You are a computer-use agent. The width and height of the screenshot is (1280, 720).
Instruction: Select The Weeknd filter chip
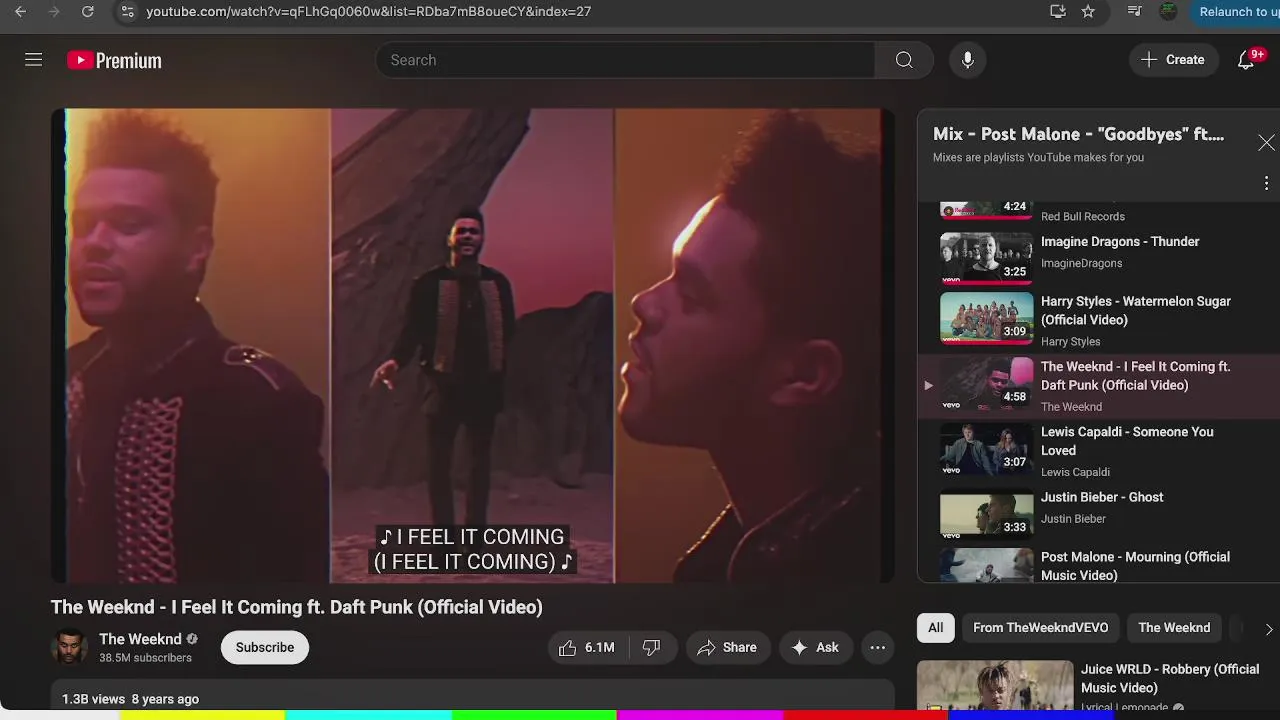pos(1174,628)
